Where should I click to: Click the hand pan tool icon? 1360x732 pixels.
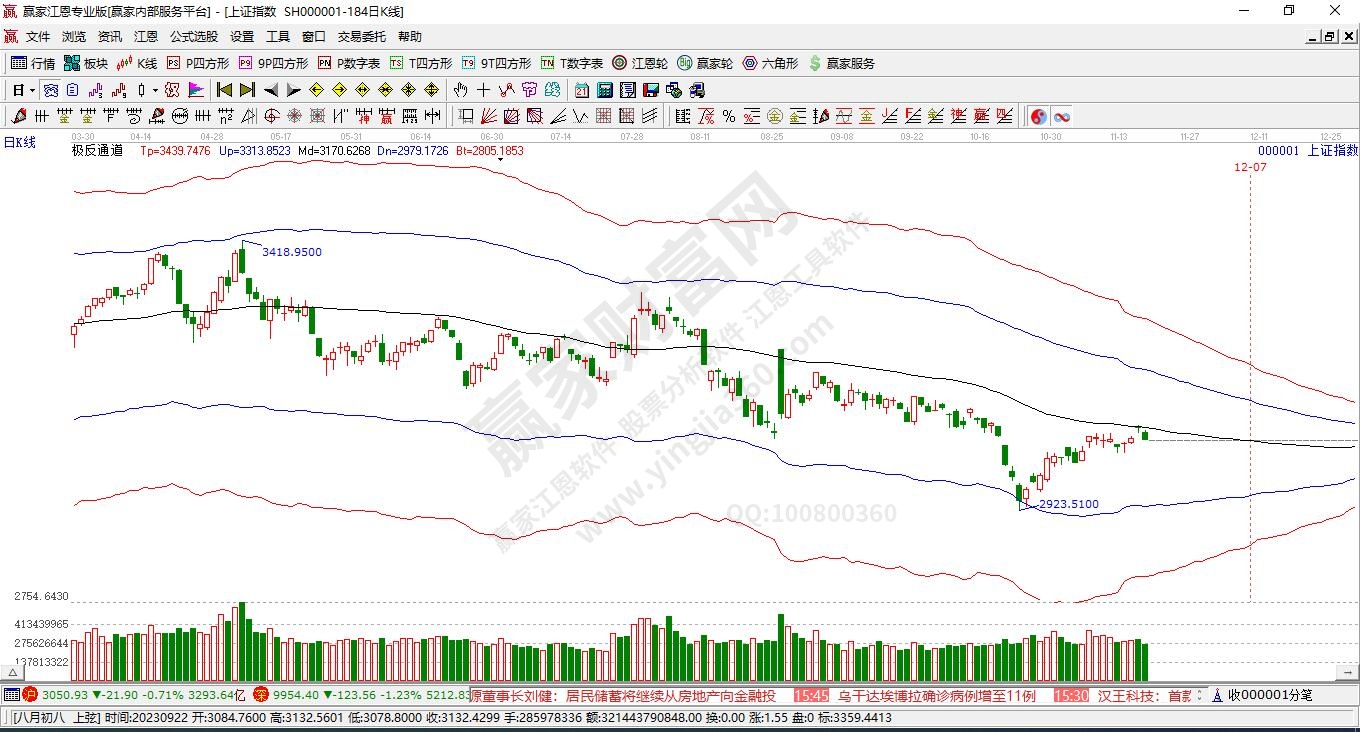click(461, 90)
